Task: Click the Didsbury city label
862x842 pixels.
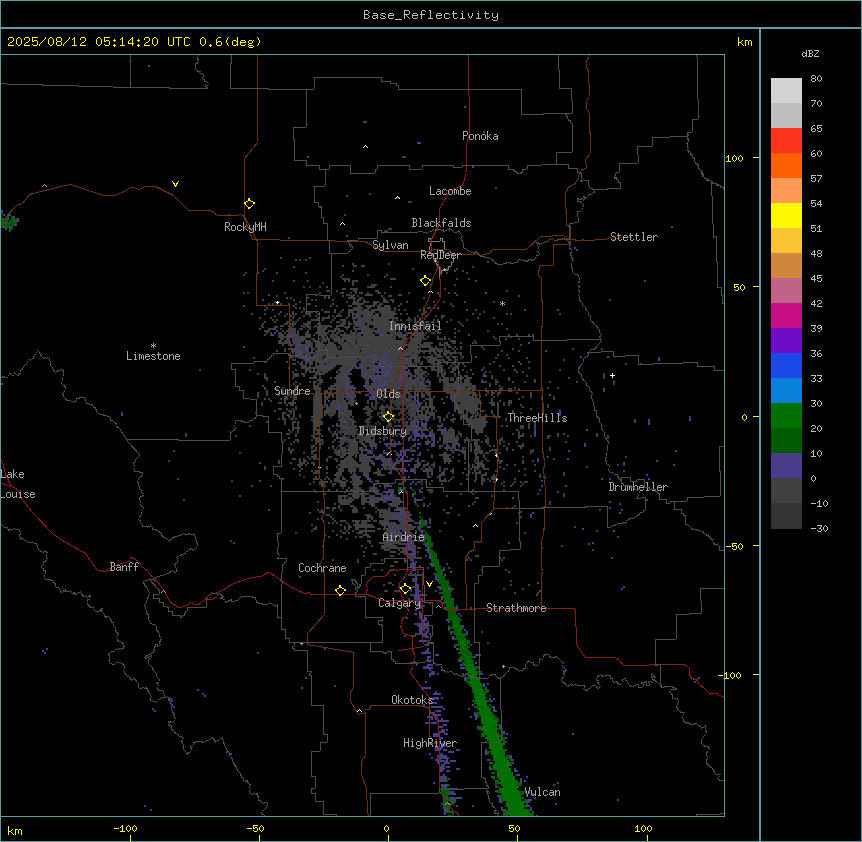Action: [383, 431]
